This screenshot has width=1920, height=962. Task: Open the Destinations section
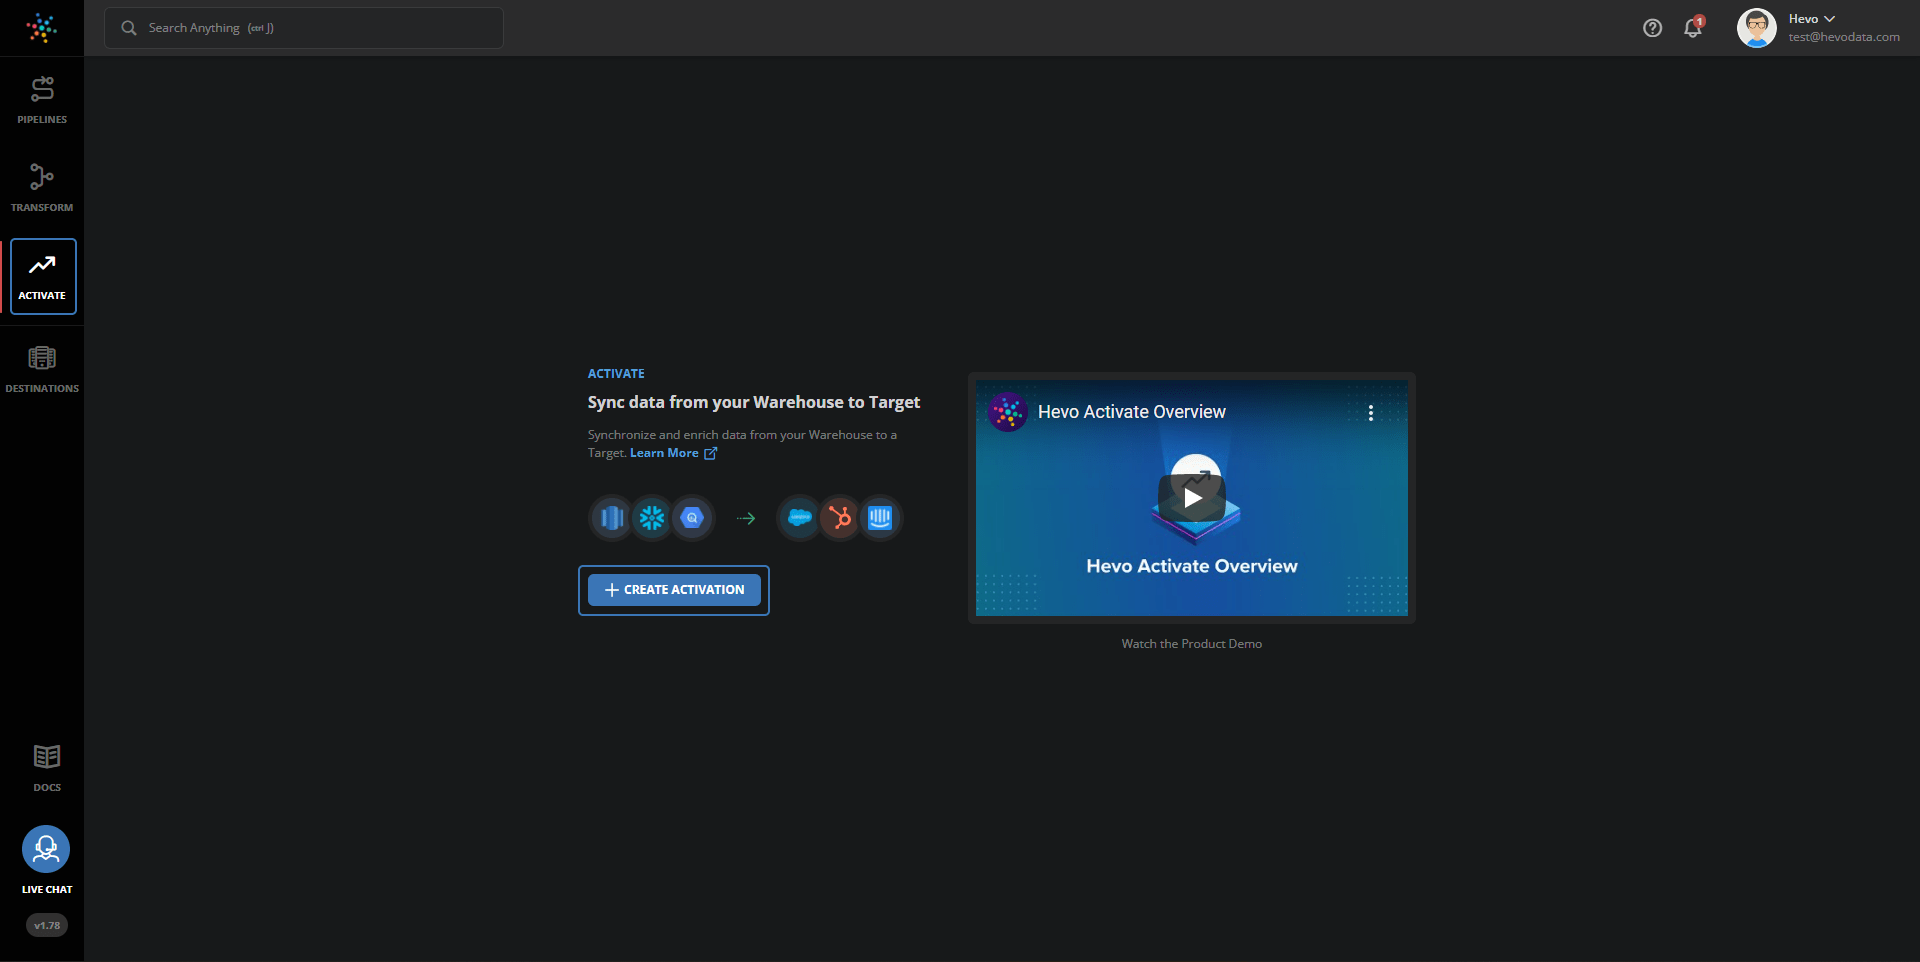tap(42, 369)
